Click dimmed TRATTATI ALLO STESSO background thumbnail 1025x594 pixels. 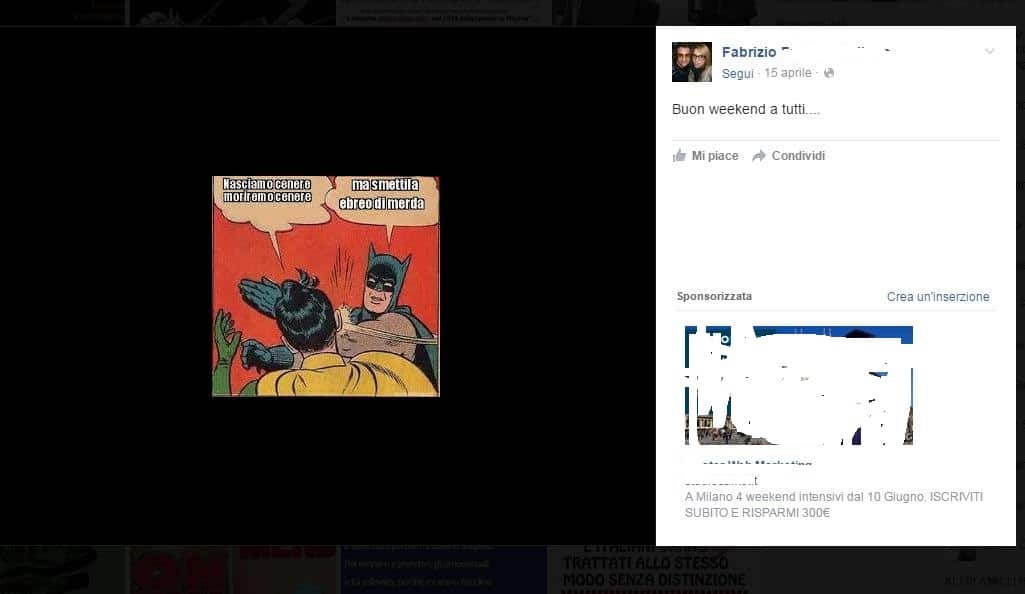coord(653,571)
